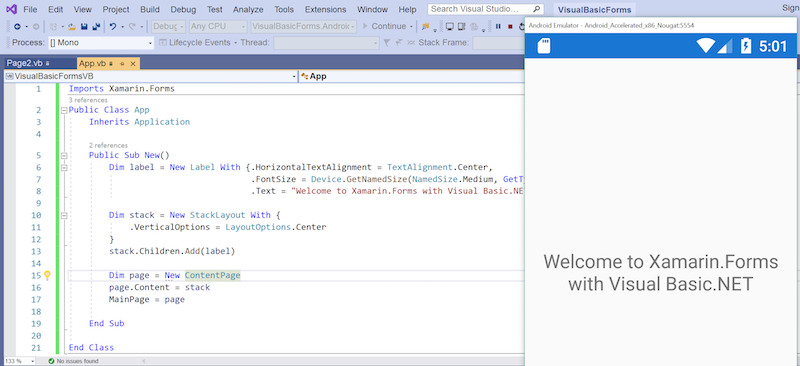Open the File menu

[30, 9]
